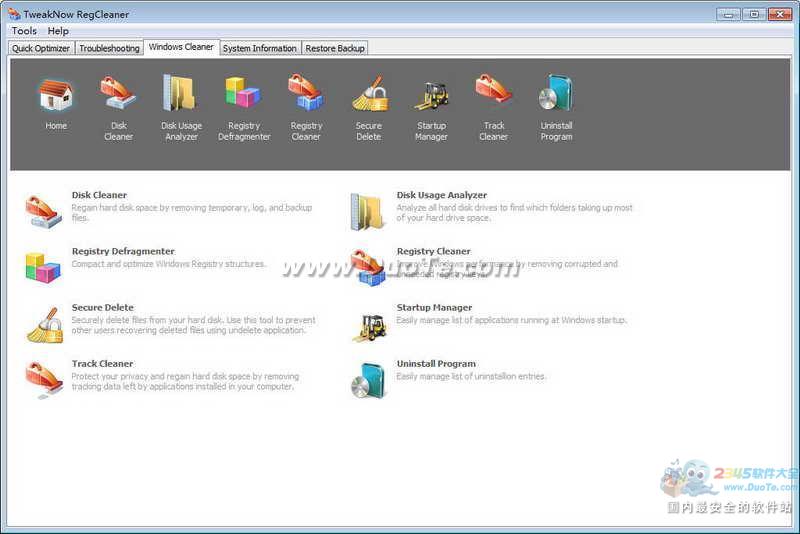Open Registry Cleaner from the toolbar

point(306,93)
